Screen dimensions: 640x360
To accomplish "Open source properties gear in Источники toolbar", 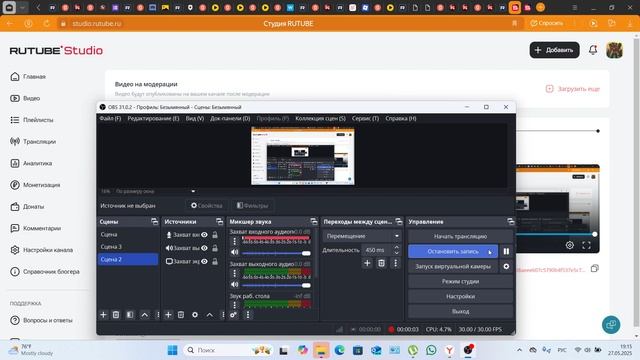I will 195,315.
